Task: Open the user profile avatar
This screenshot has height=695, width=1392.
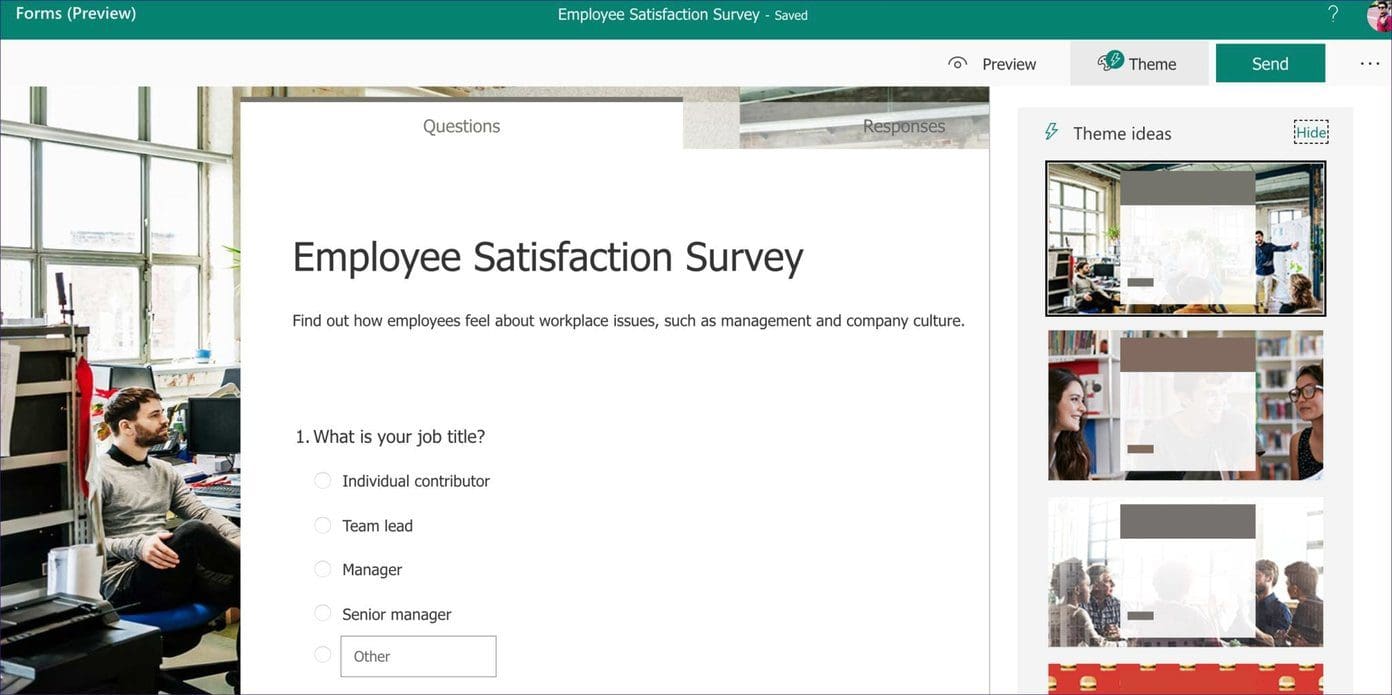Action: tap(1380, 16)
